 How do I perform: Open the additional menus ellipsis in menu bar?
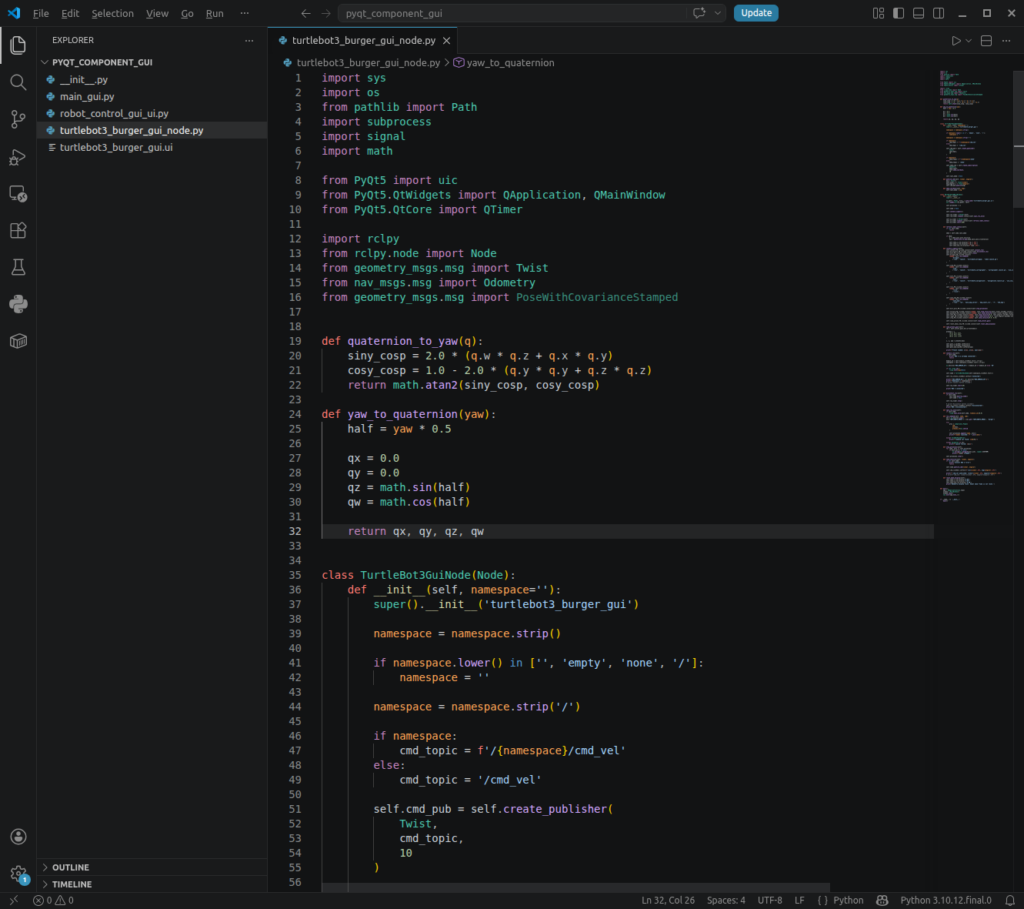244,13
